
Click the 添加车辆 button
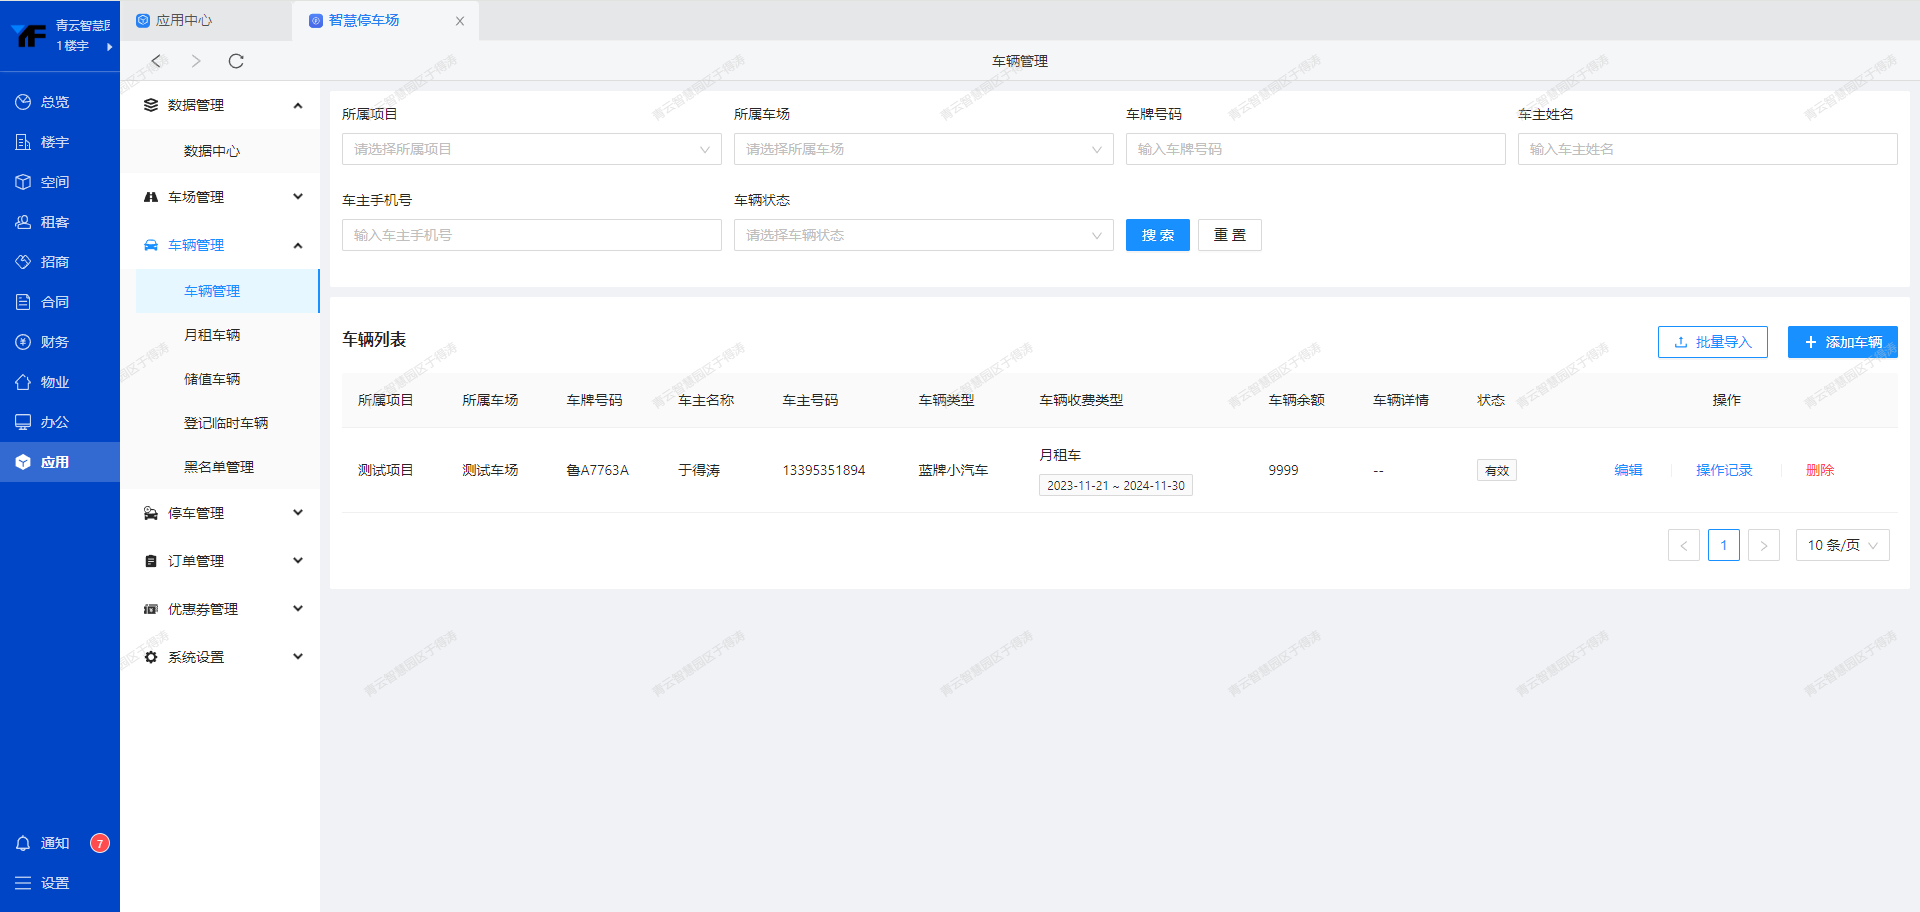point(1842,342)
